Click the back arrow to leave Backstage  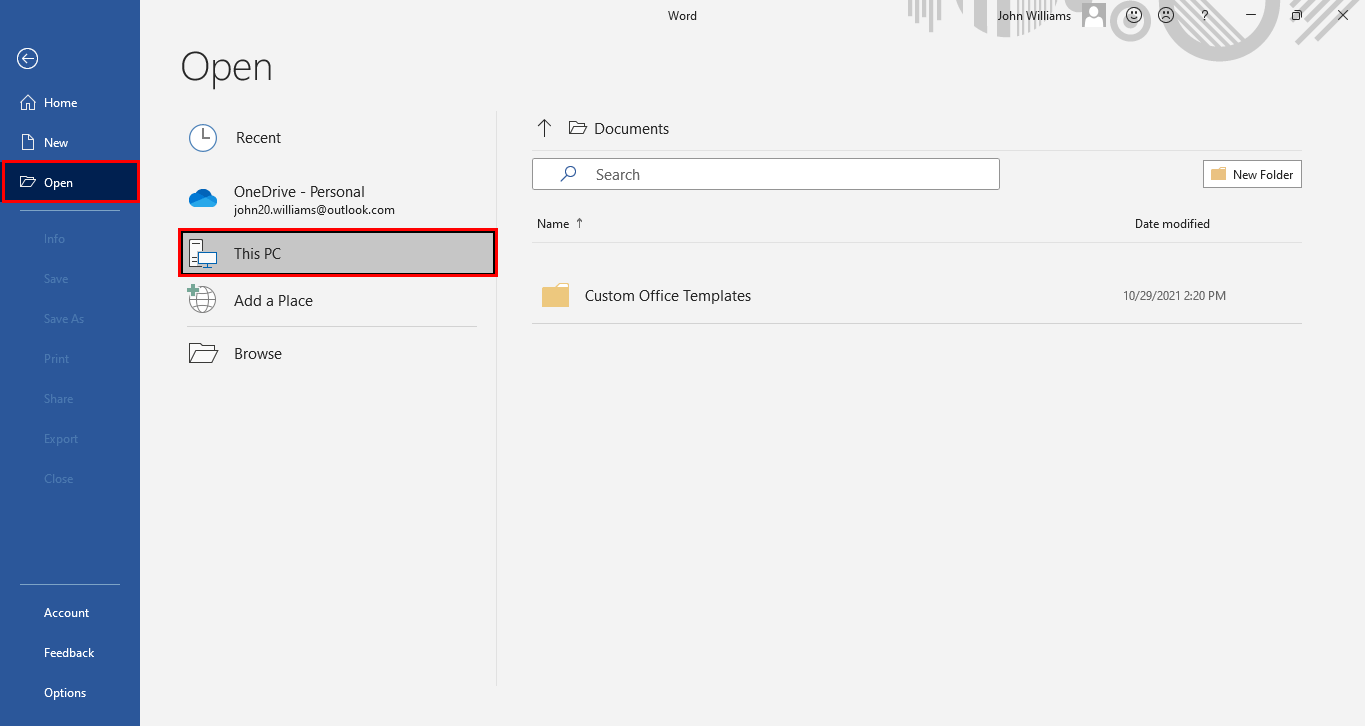coord(28,59)
